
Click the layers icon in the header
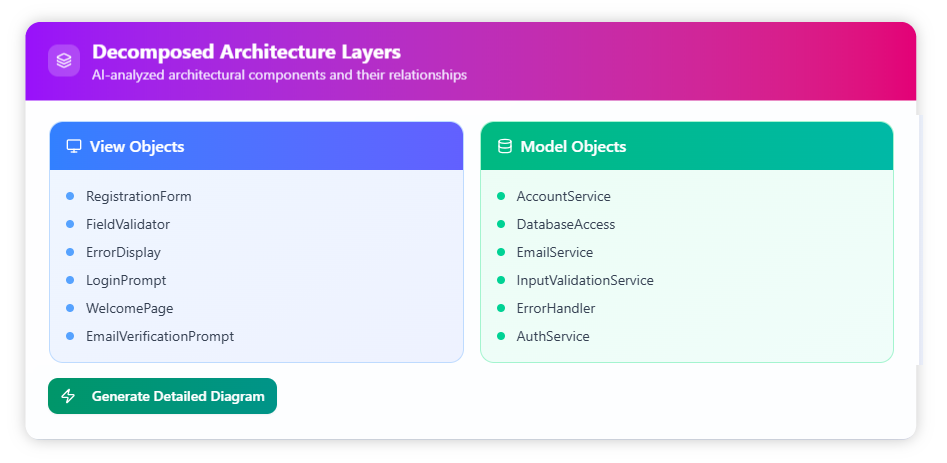click(64, 61)
